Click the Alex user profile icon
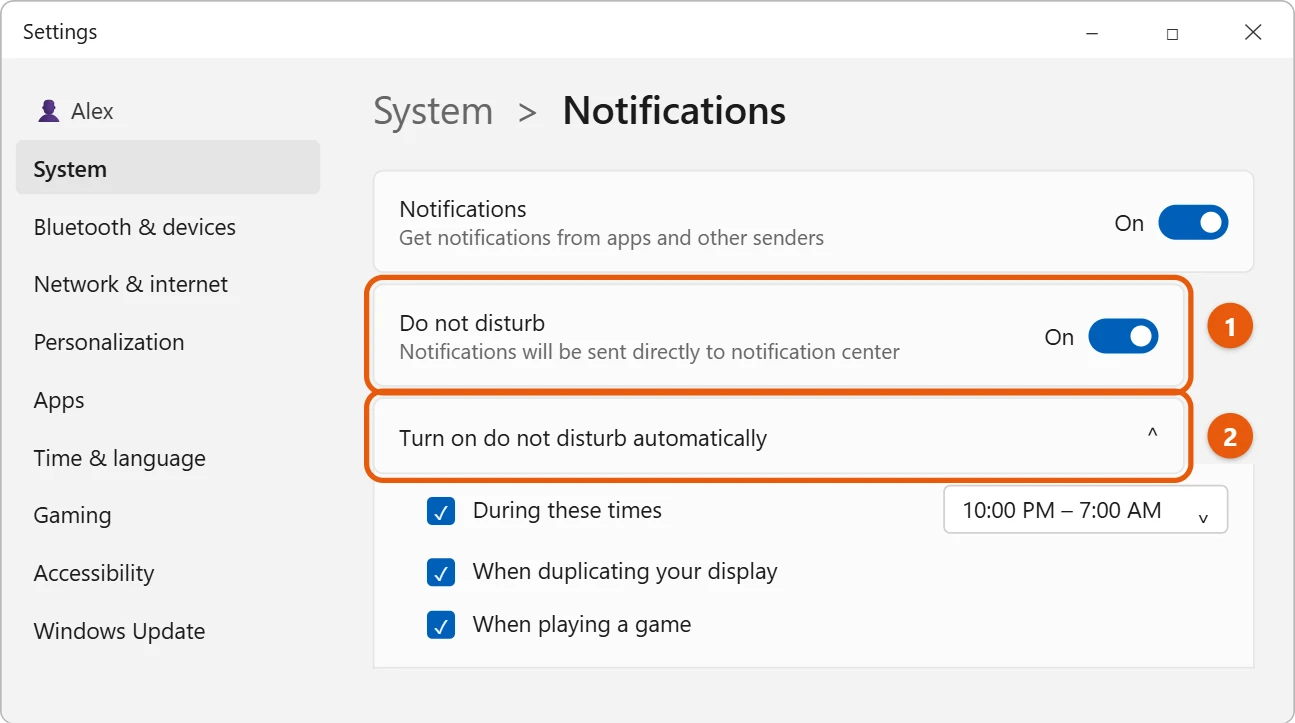This screenshot has width=1295, height=723. (48, 111)
